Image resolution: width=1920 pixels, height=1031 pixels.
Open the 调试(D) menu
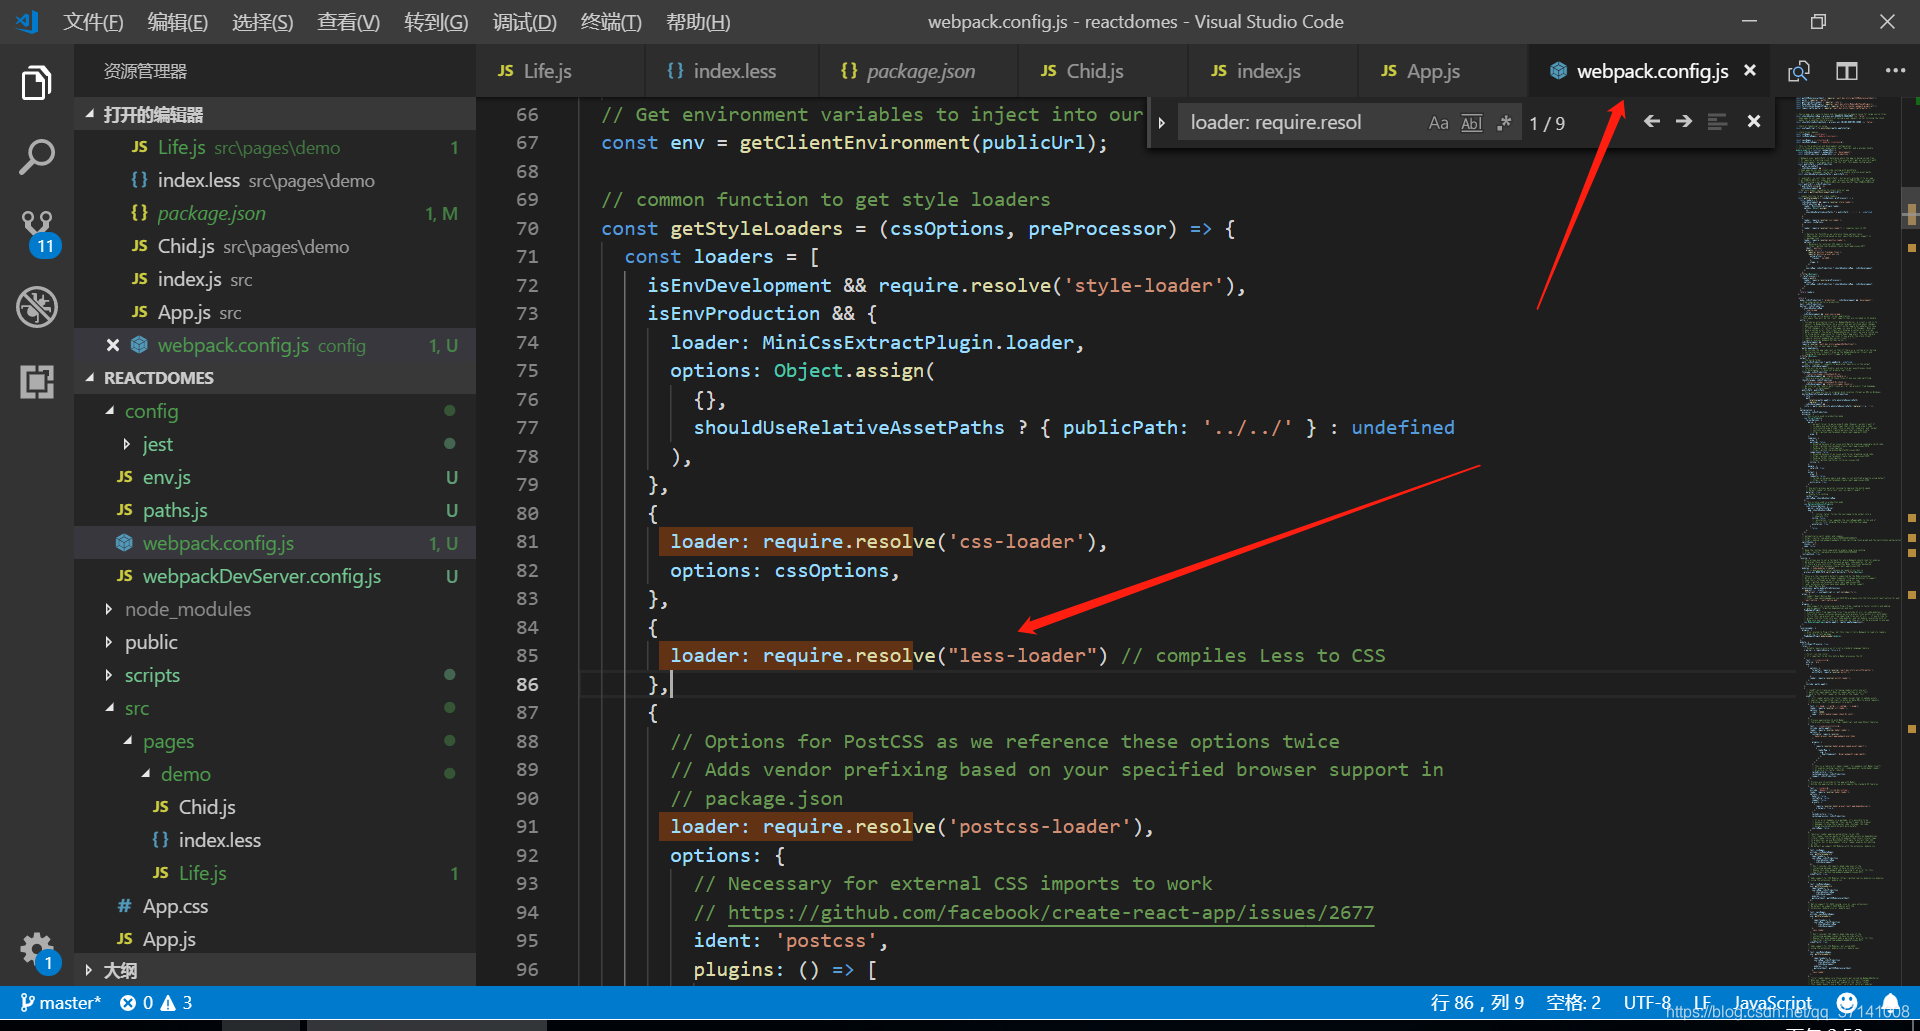524,22
